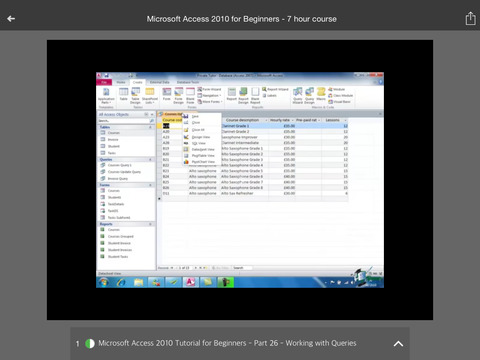Click the Report Wizard button
The height and width of the screenshot is (360, 480).
point(275,89)
